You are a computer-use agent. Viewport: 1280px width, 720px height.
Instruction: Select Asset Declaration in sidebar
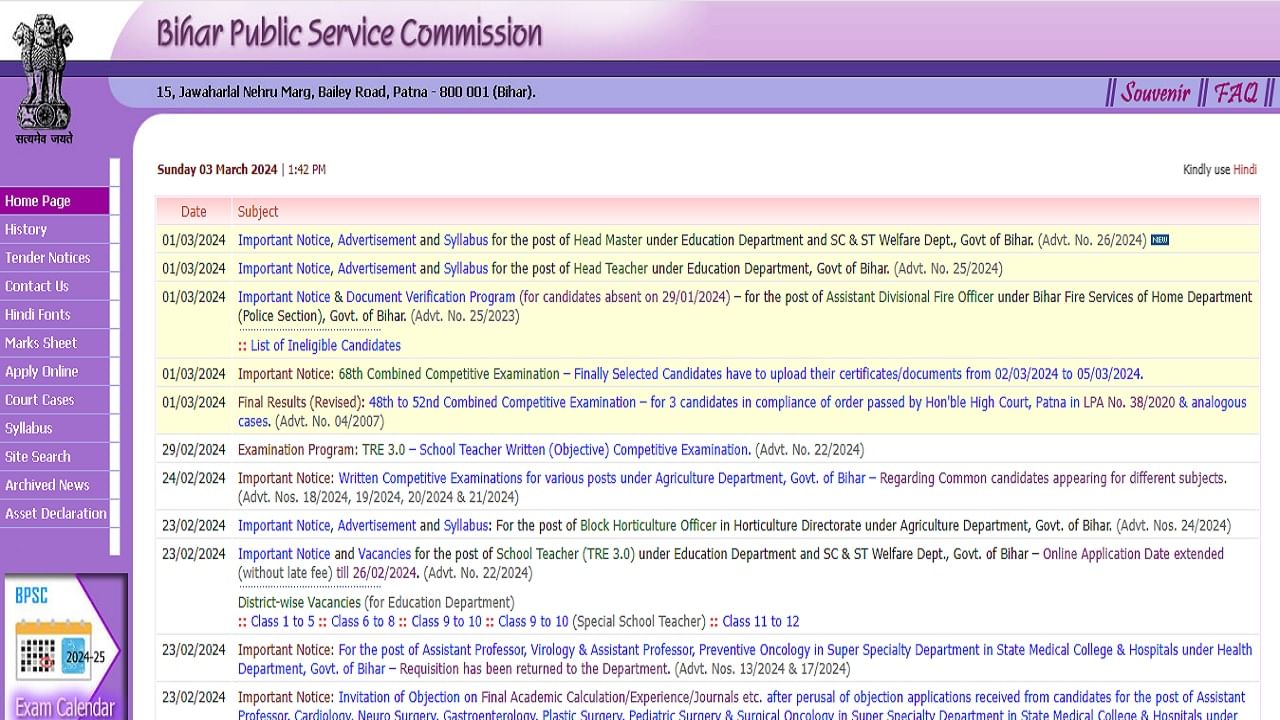[x=55, y=513]
